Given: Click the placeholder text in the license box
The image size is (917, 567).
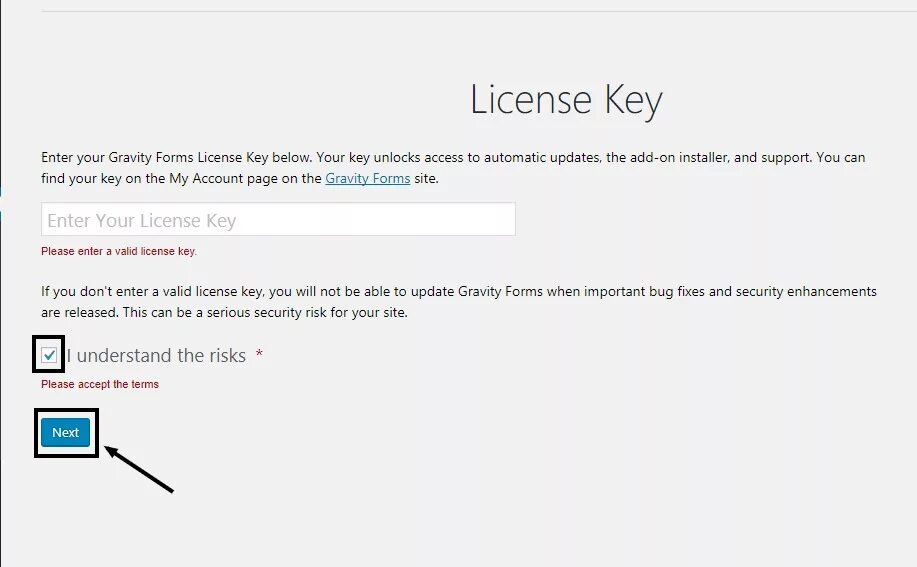Looking at the screenshot, I should [142, 220].
